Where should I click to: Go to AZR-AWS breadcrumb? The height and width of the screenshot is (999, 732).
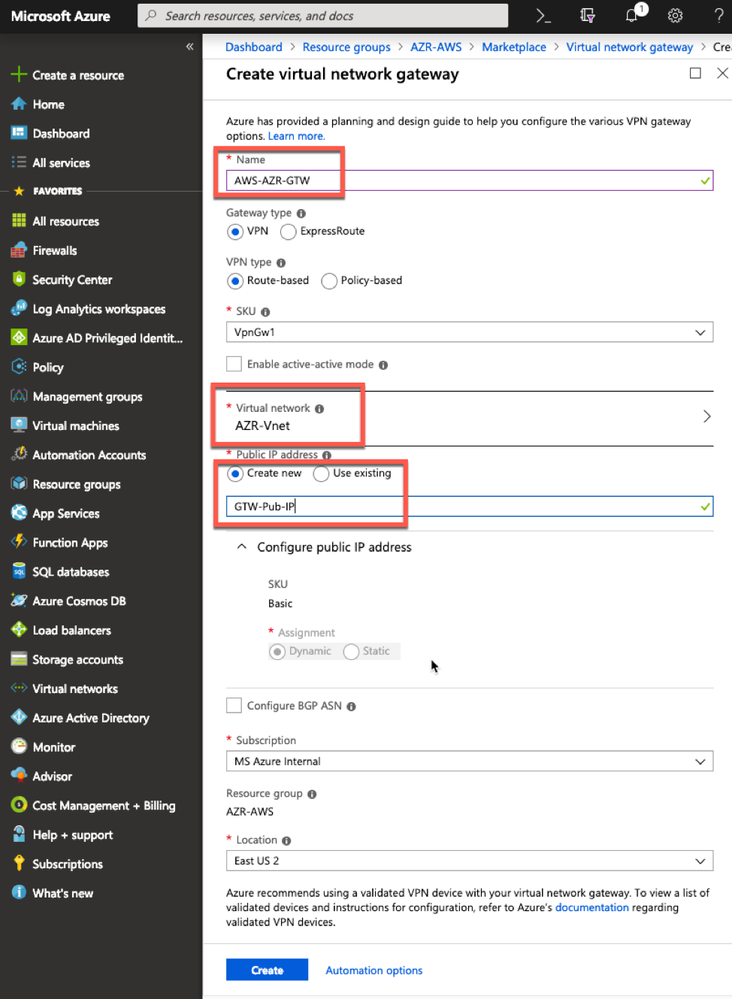click(436, 47)
